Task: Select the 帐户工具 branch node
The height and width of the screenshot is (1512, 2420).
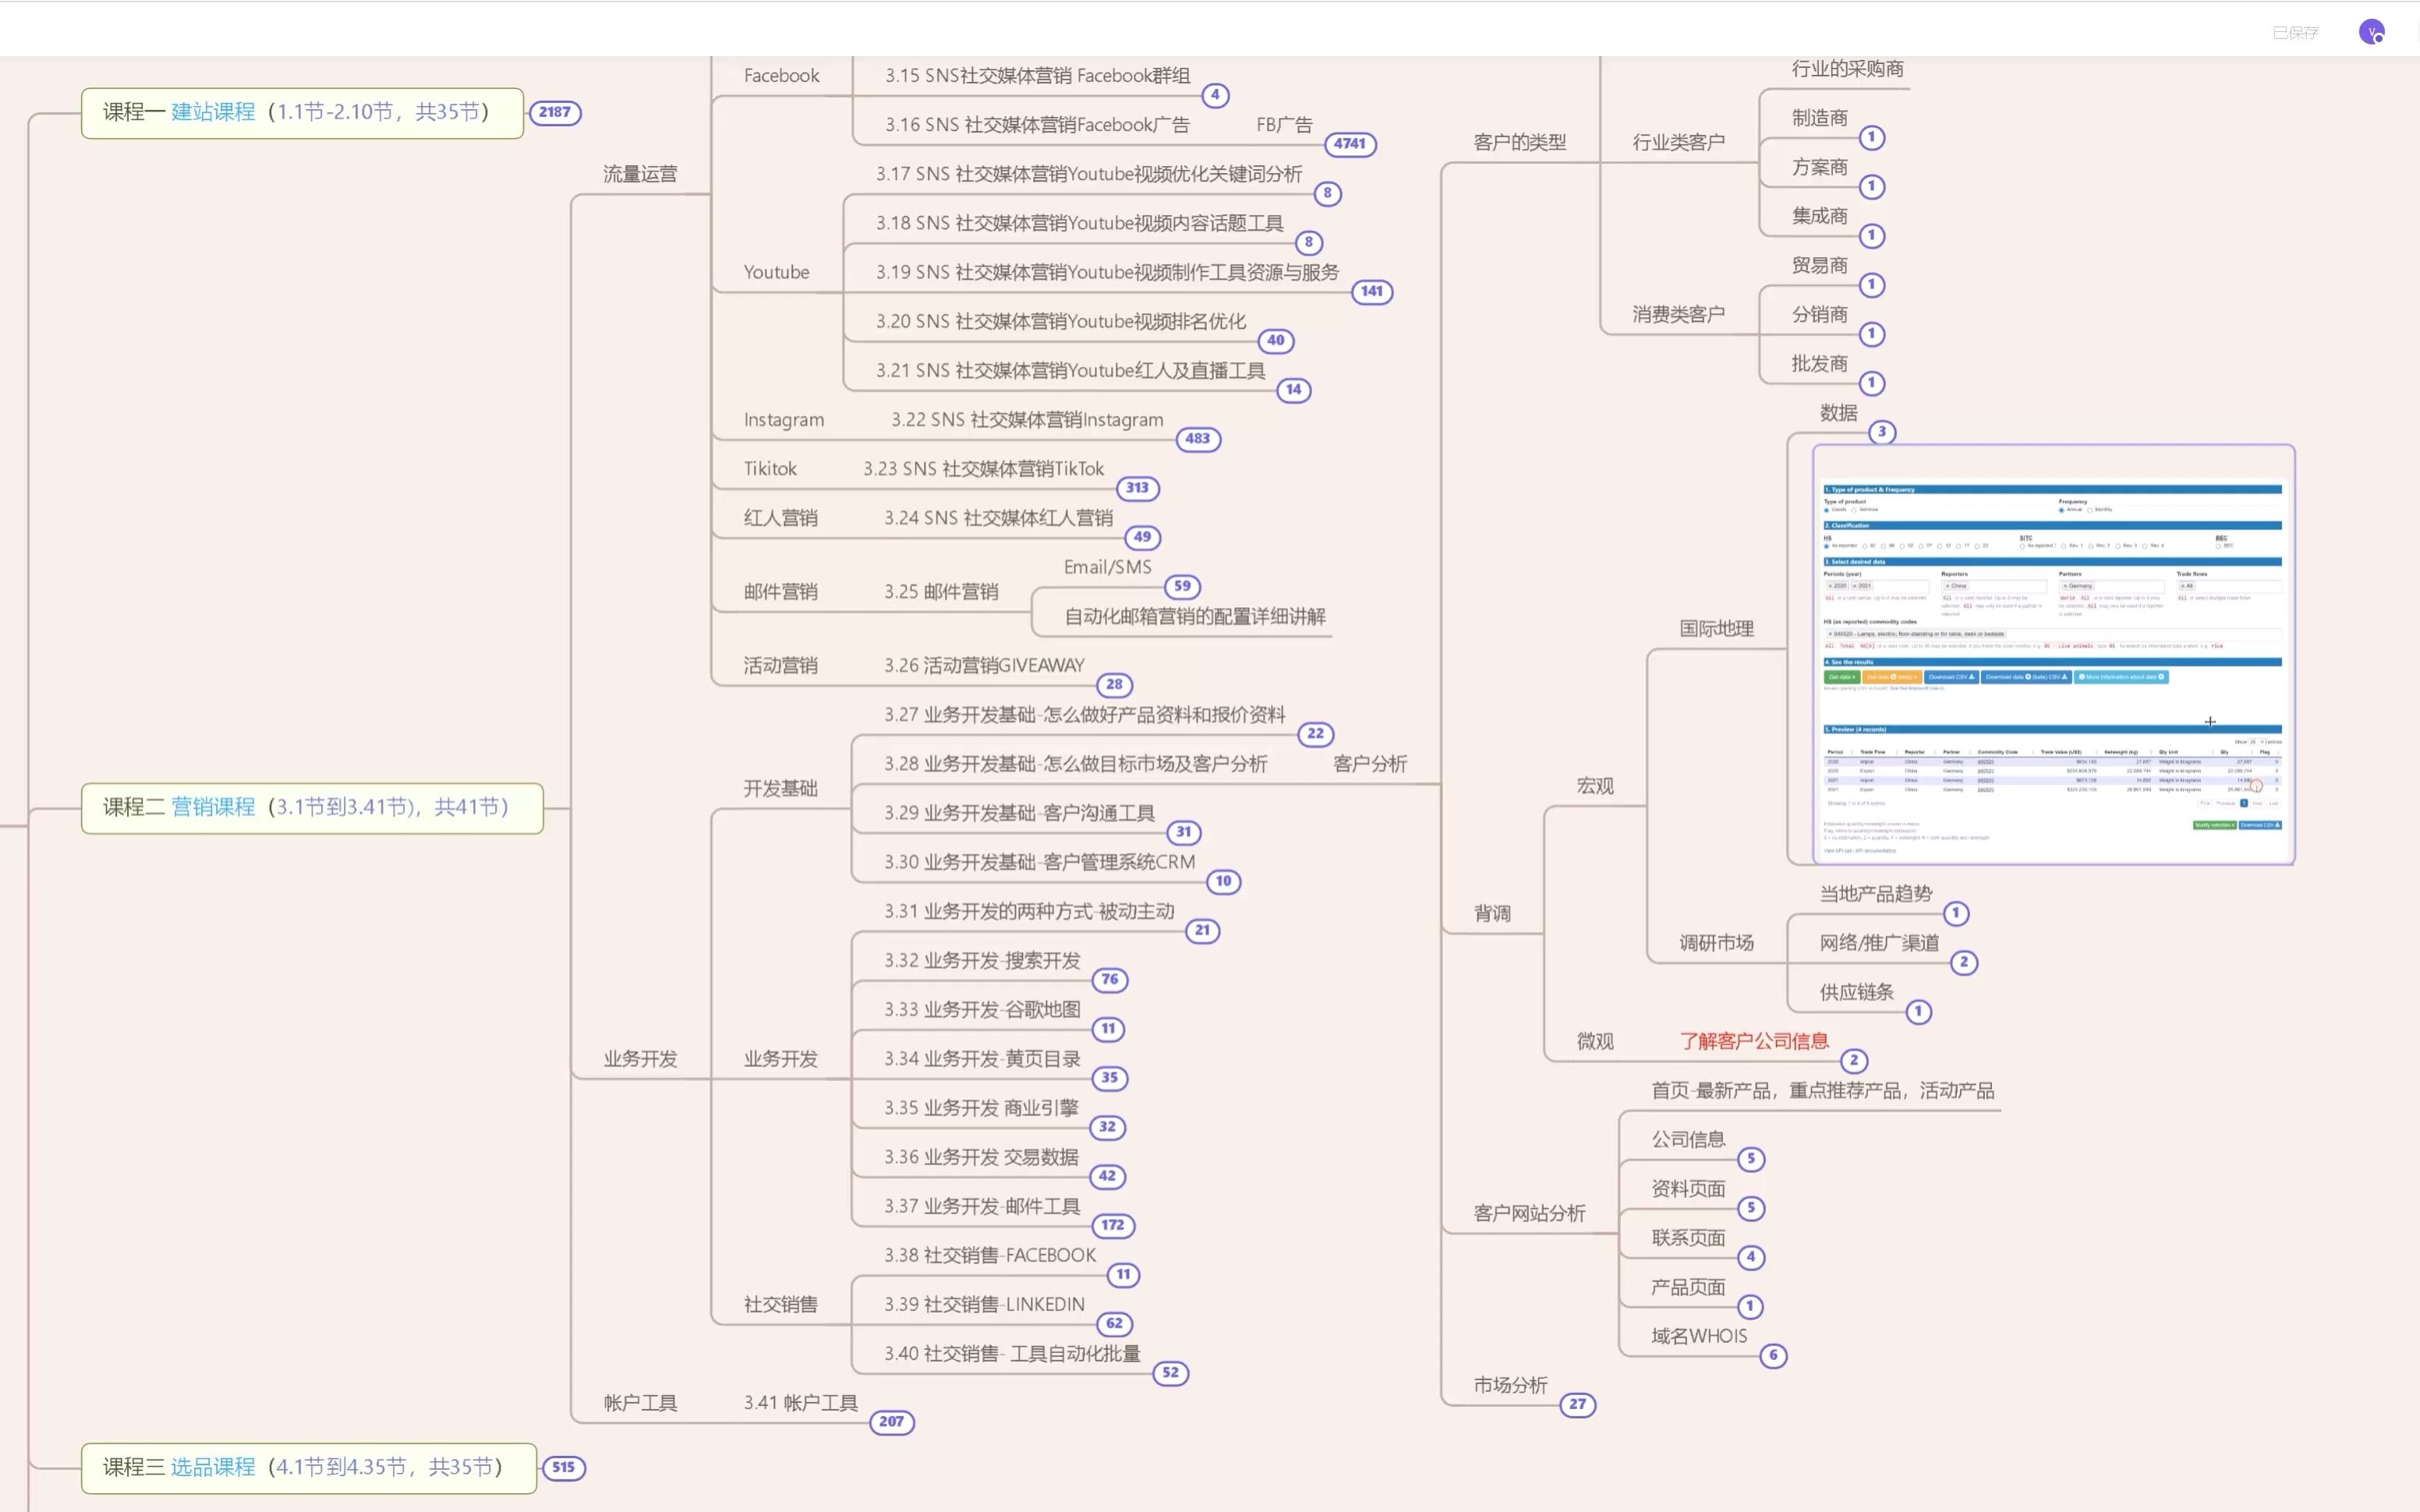Action: 640,1403
